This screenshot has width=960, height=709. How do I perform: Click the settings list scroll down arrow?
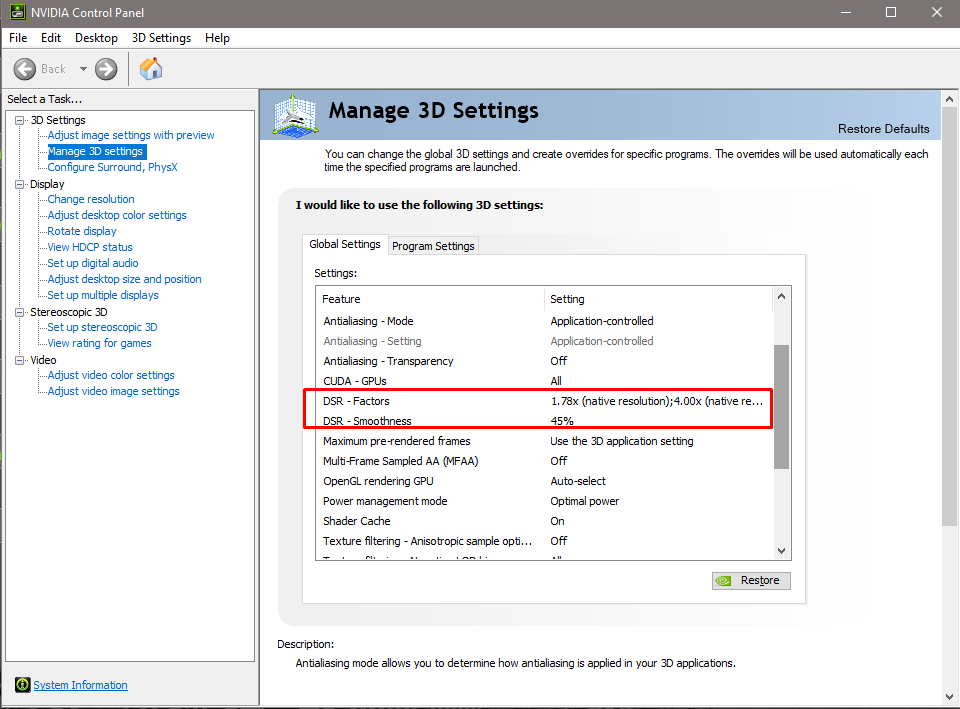click(781, 550)
